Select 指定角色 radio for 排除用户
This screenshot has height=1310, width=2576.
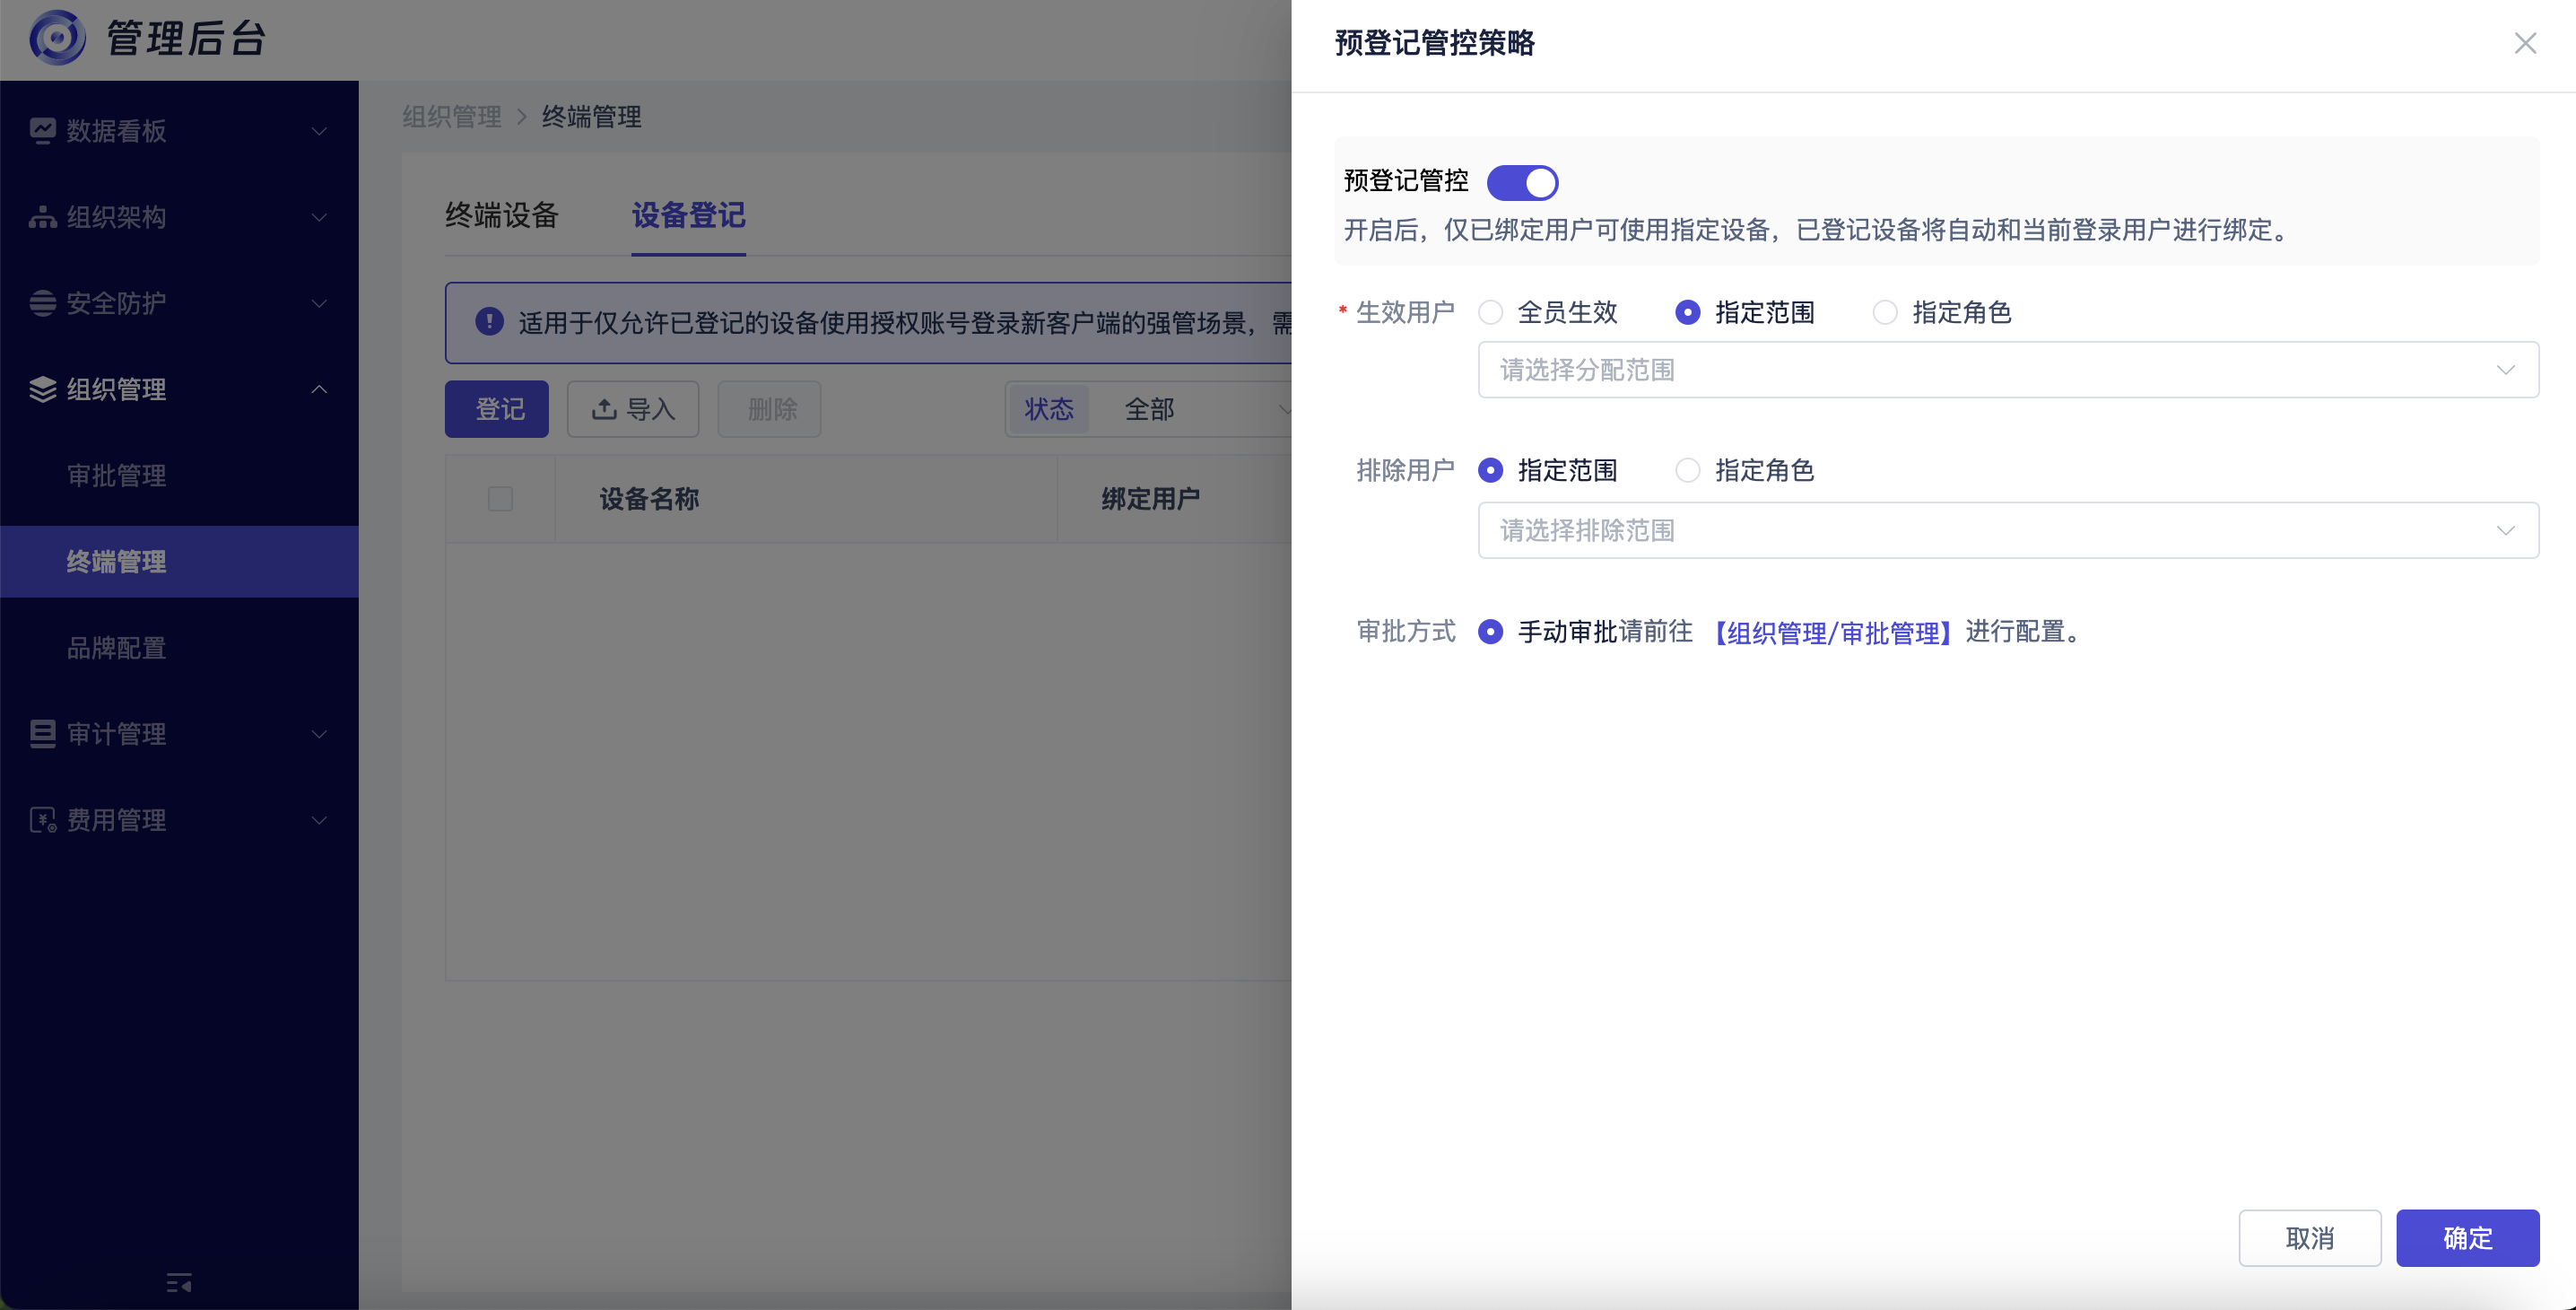tap(1687, 470)
